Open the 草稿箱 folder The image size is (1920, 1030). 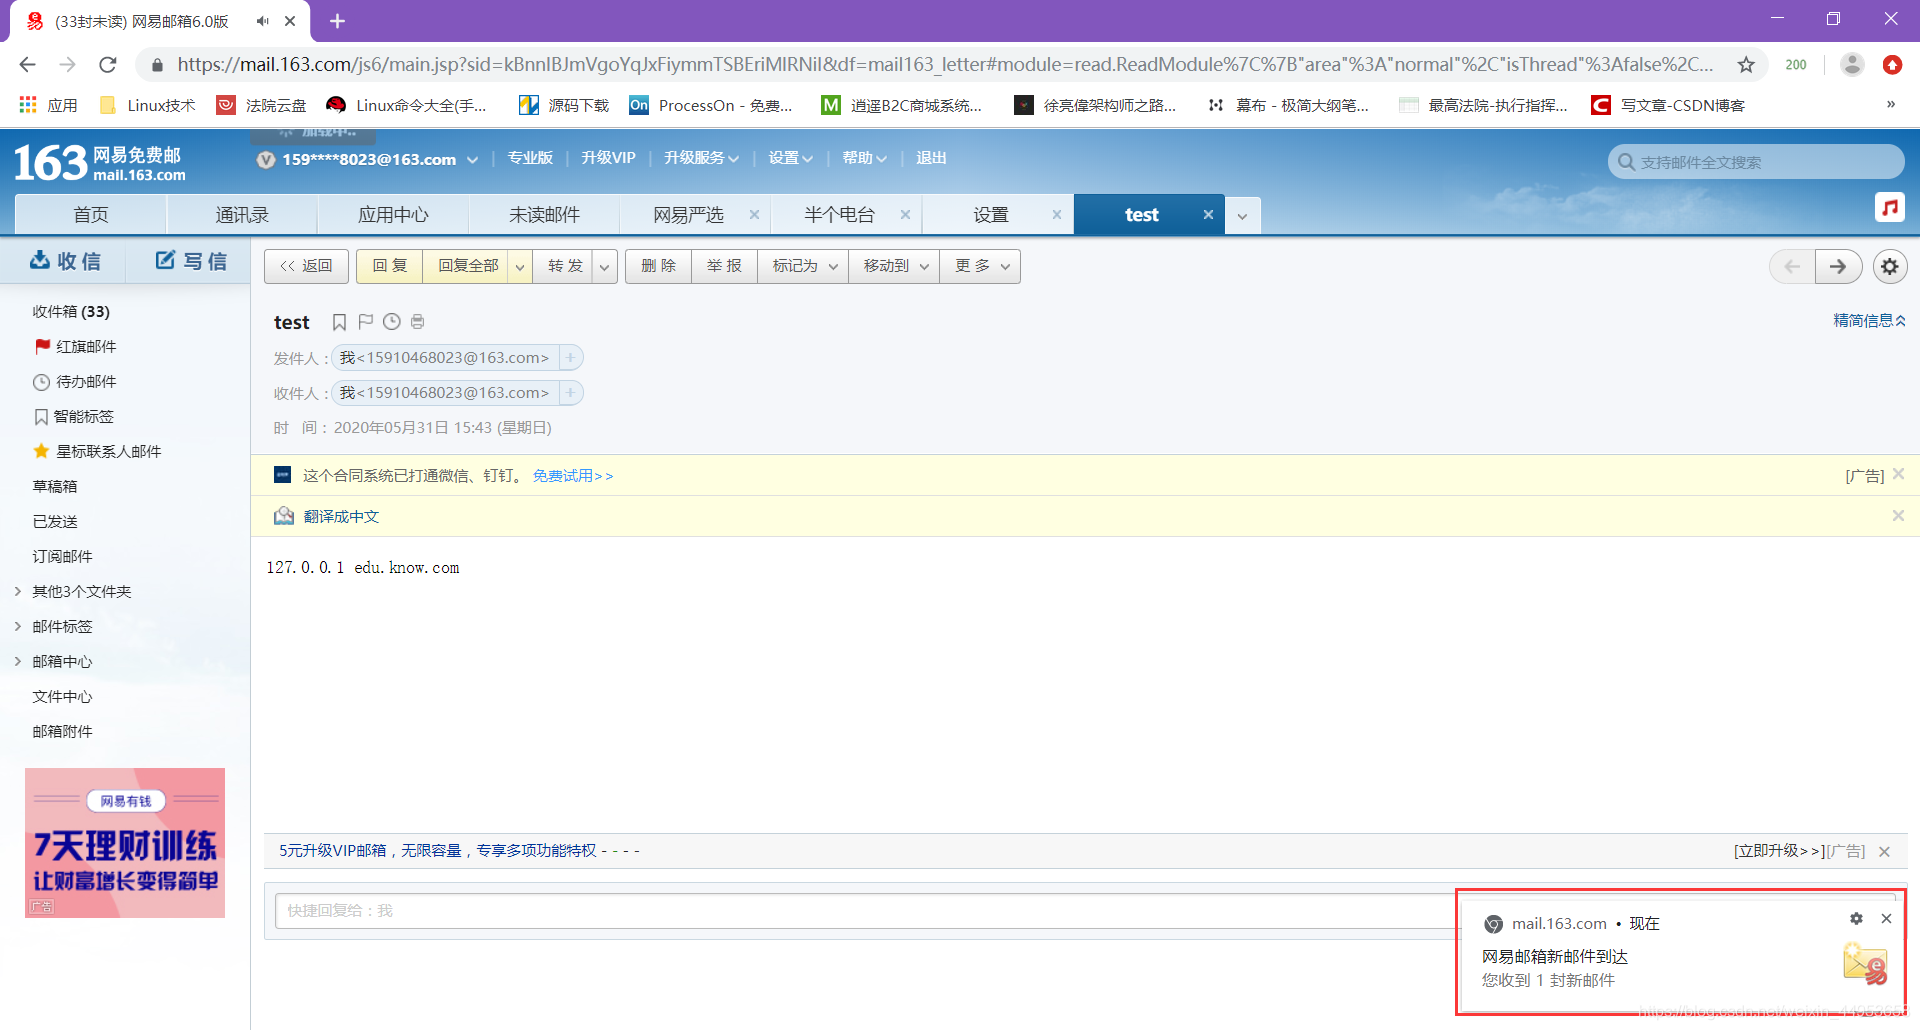pos(55,486)
